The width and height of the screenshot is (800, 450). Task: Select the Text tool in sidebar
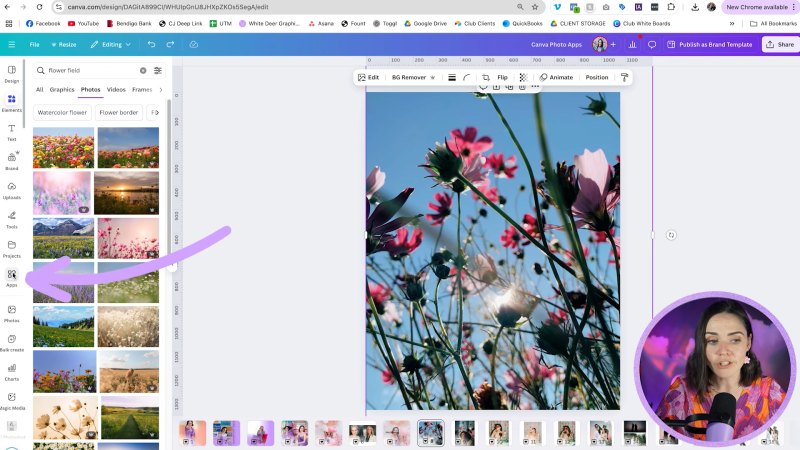(x=12, y=132)
